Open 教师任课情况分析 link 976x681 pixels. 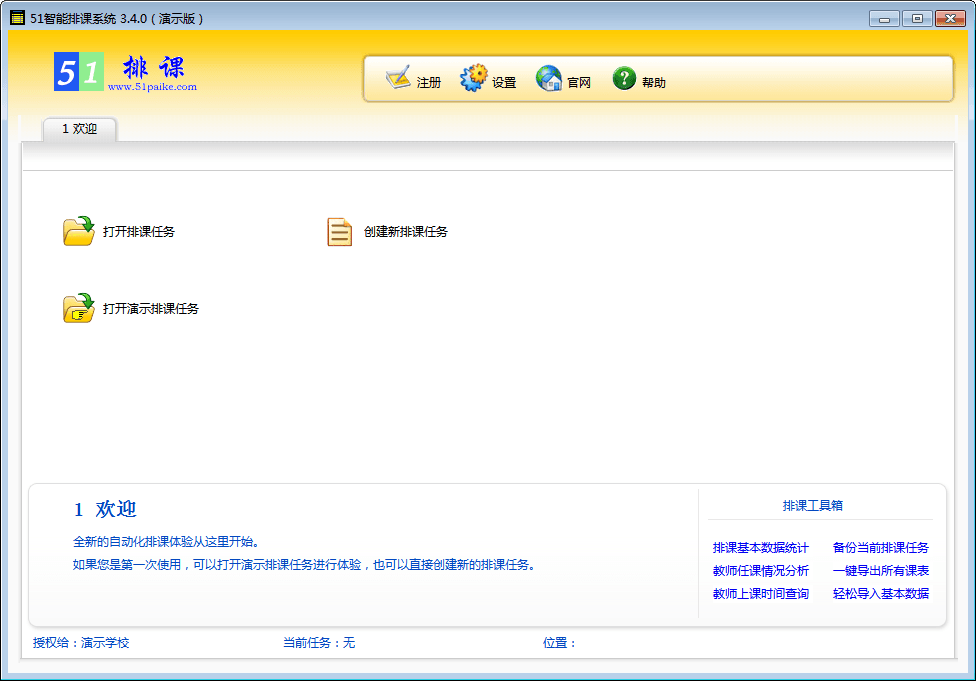(x=760, y=571)
